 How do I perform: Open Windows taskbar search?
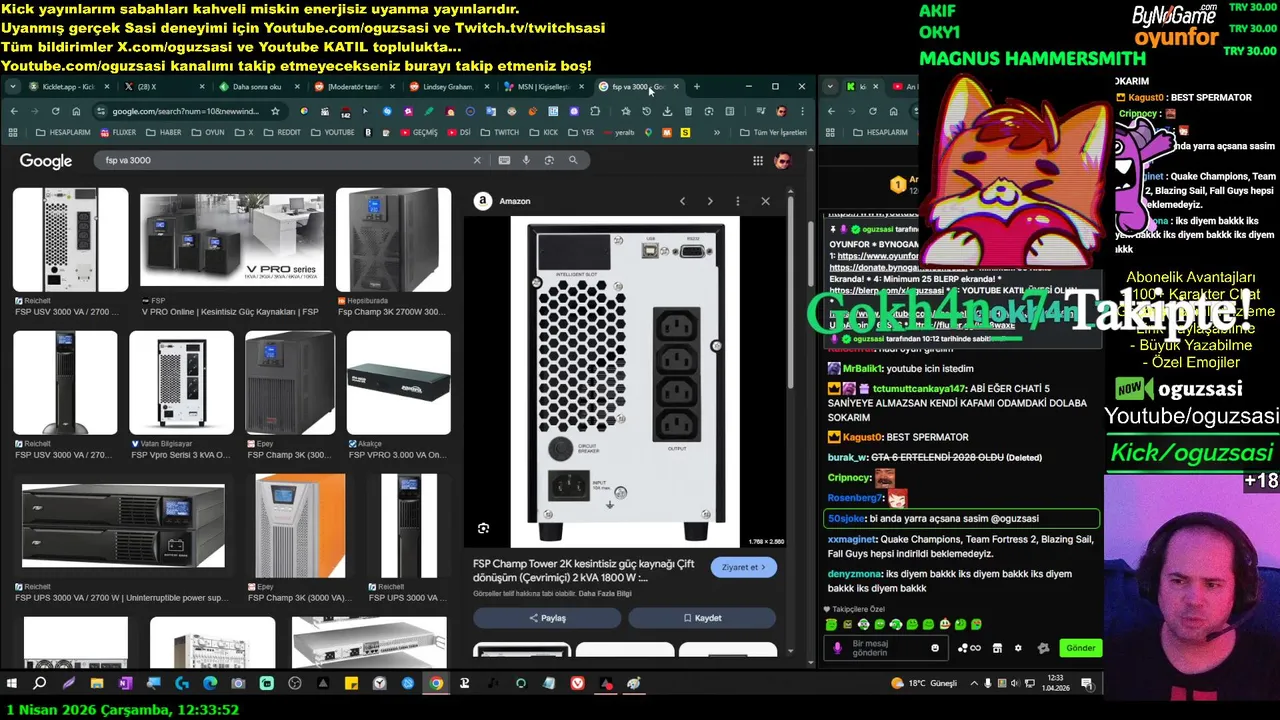pos(40,684)
